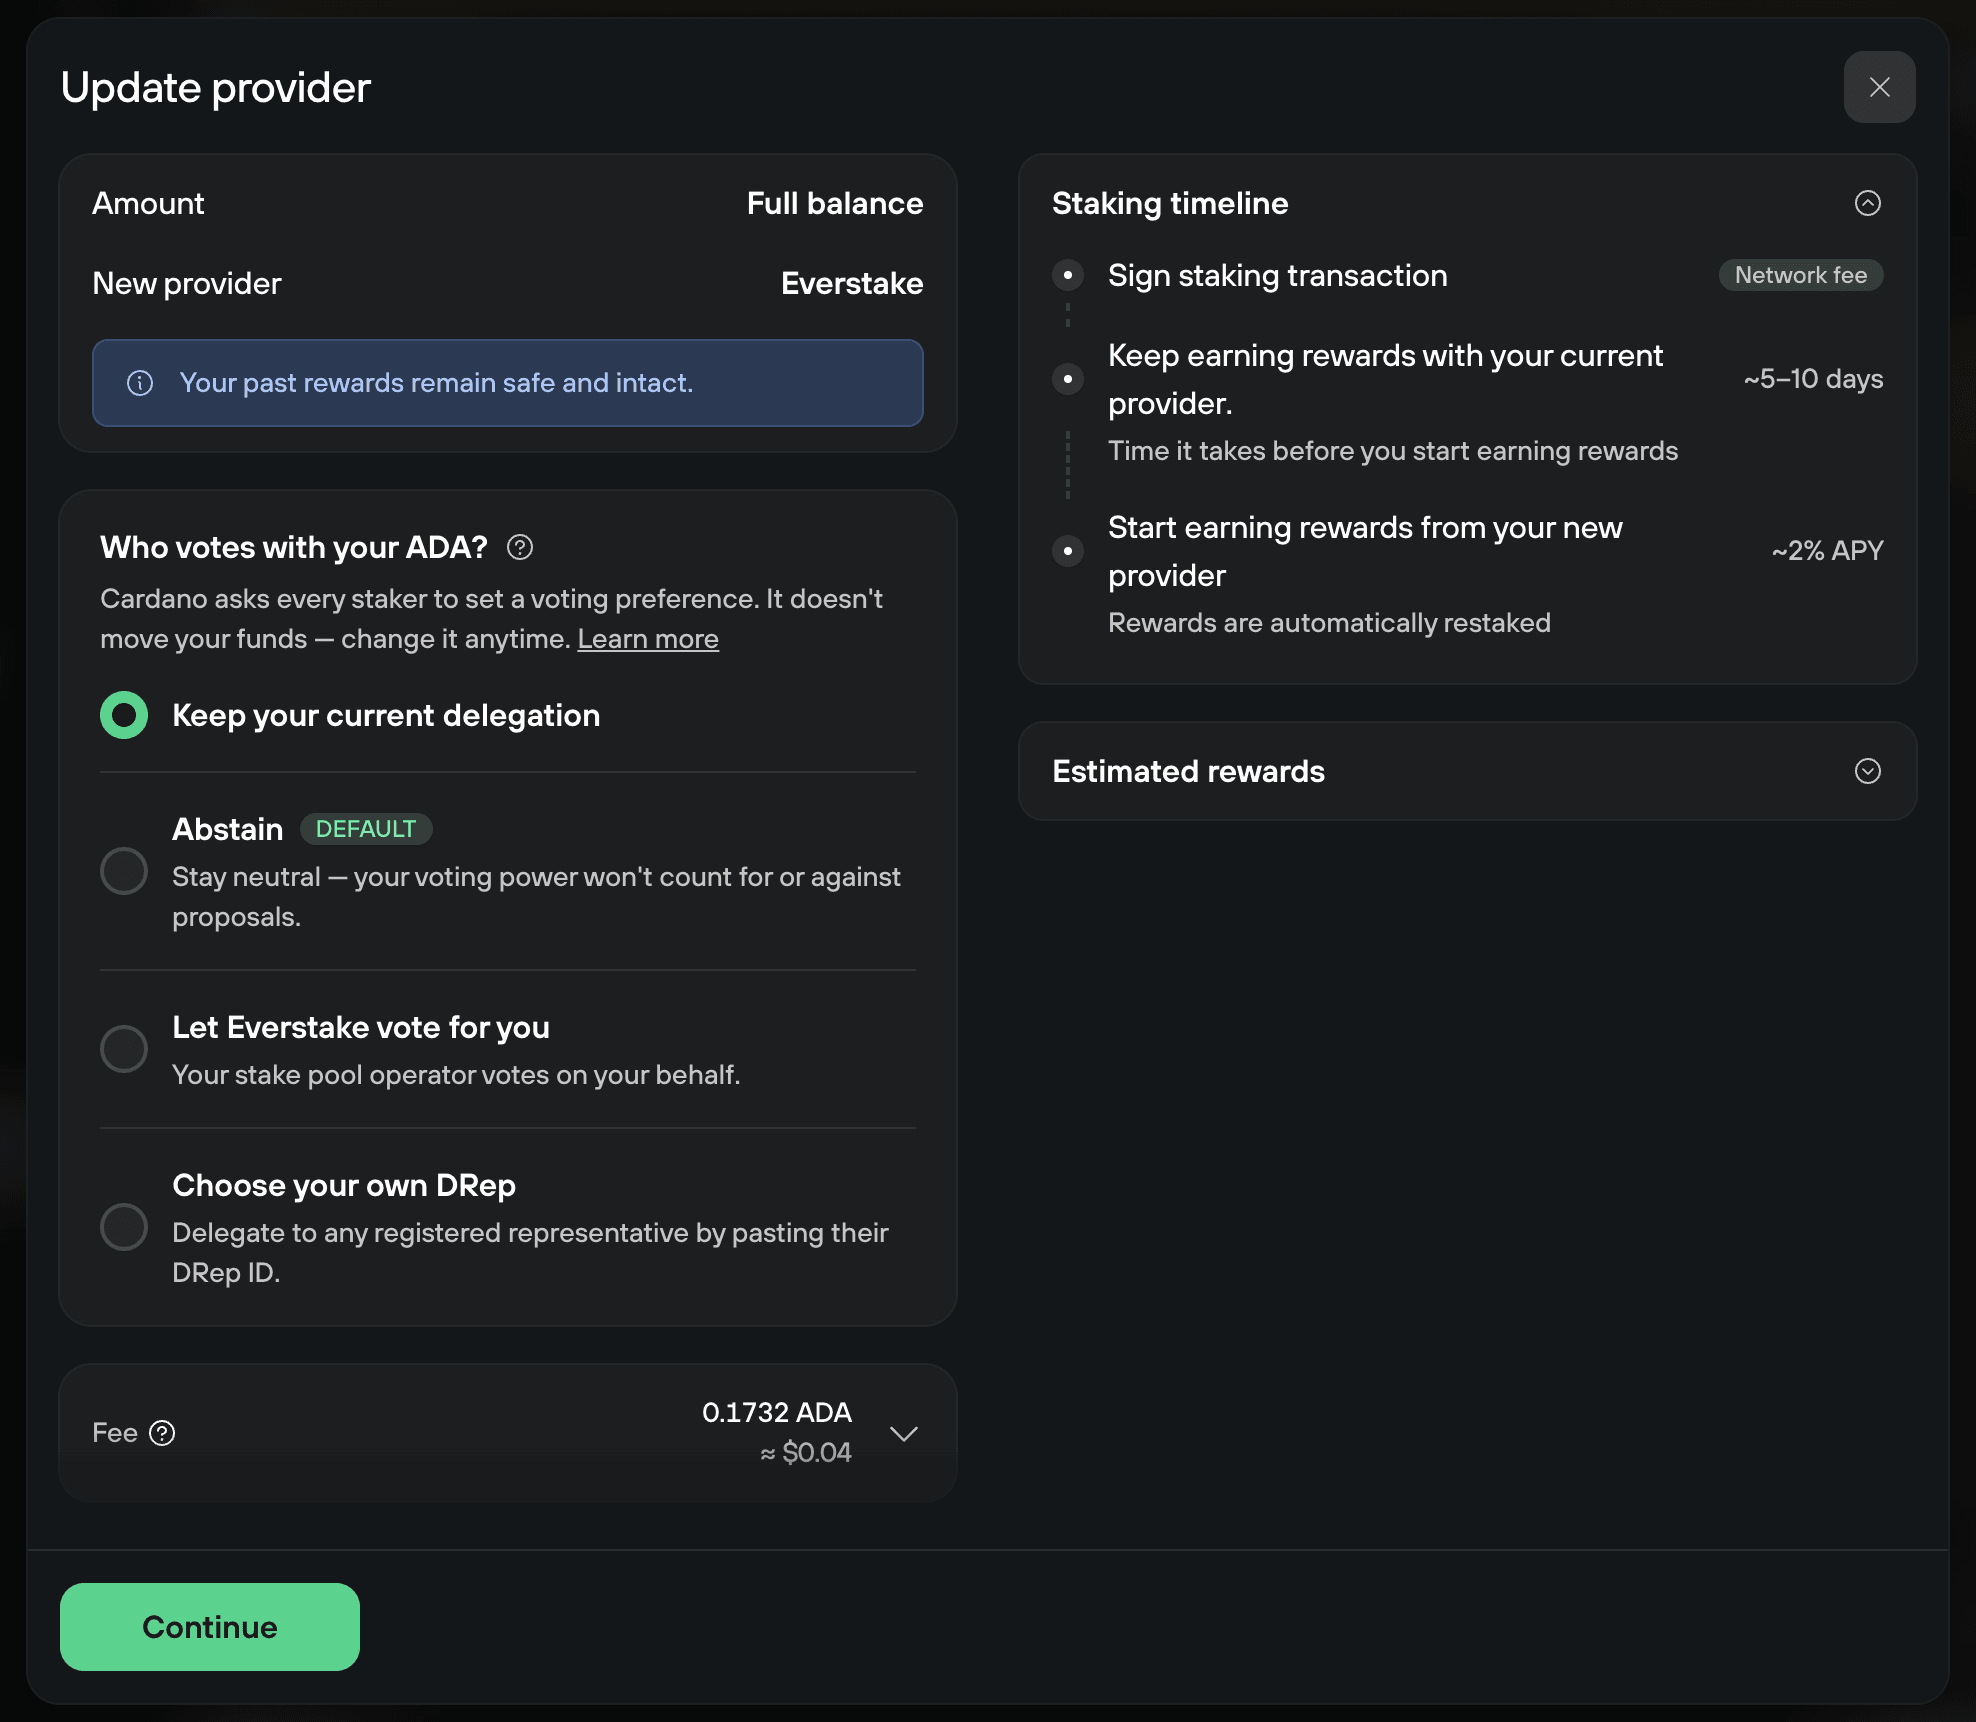Click the ~5–10 days duration text
The width and height of the screenshot is (1976, 1722).
point(1813,379)
